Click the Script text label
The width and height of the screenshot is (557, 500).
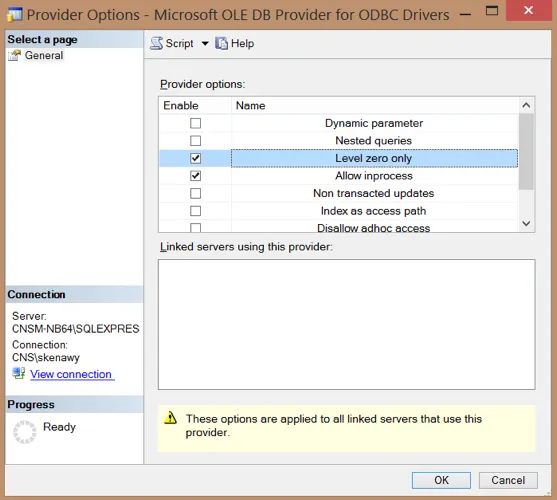coord(180,43)
